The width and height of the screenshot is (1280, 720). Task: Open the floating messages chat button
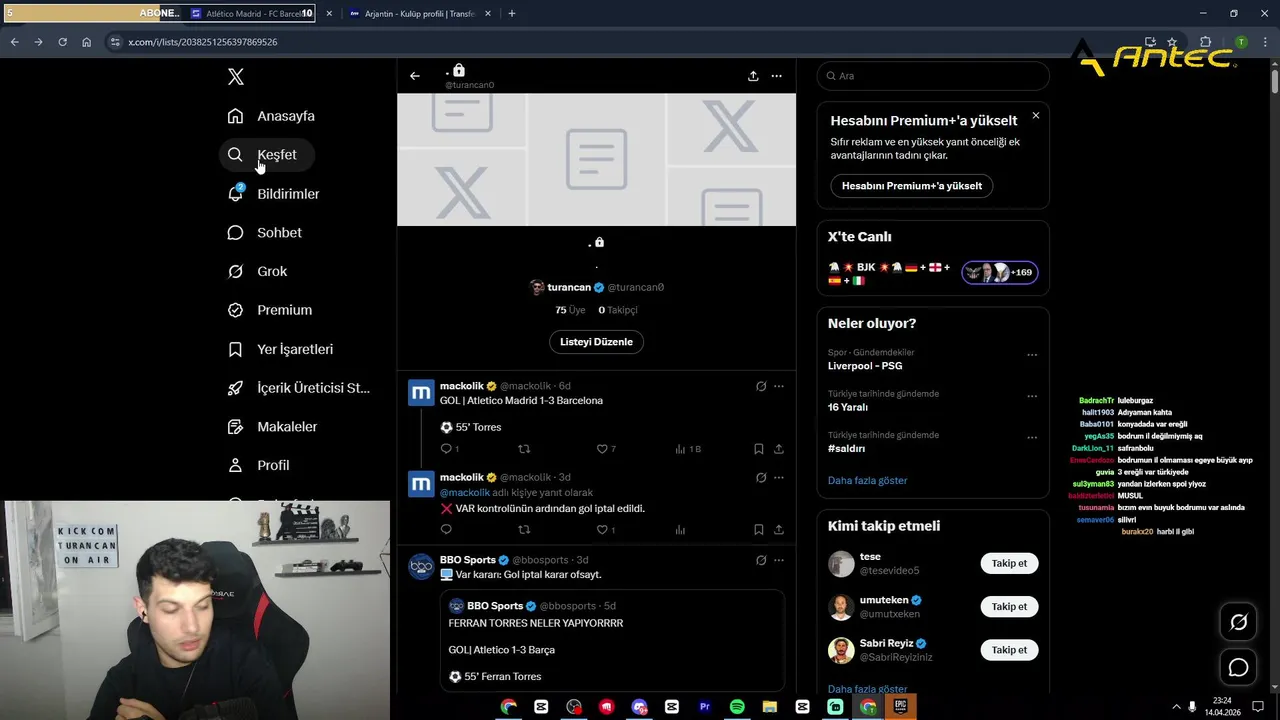1238,667
